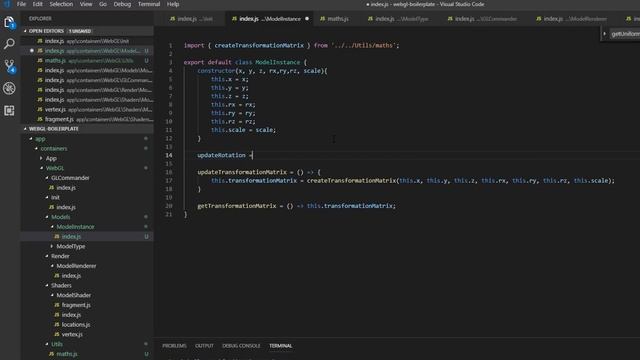640x360 pixels.
Task: Show the Problems panel tab
Action: 174,346
